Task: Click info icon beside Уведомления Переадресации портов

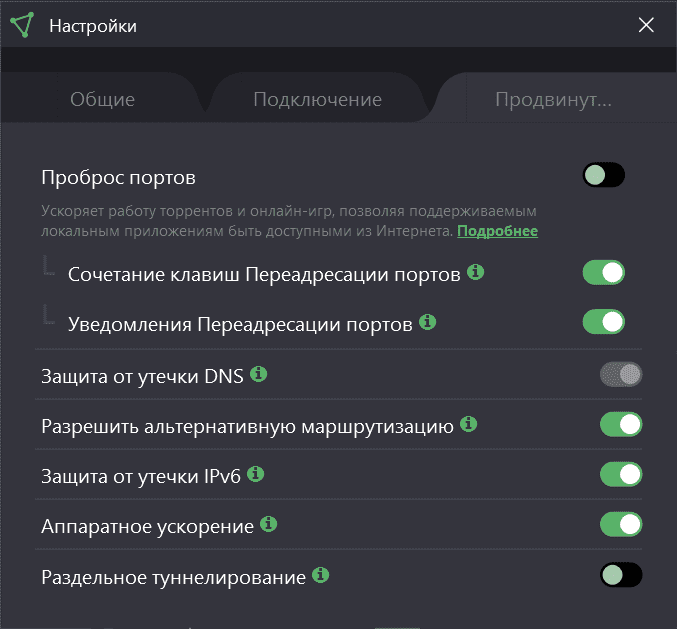Action: point(428,322)
